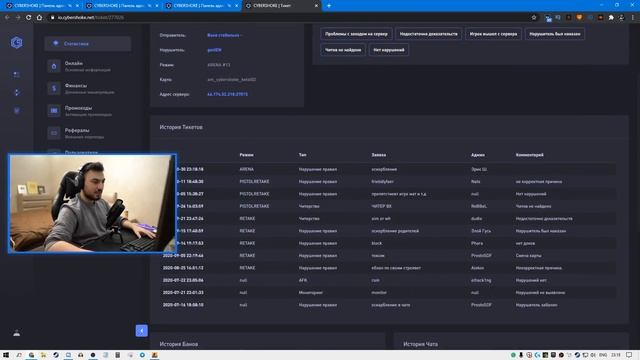
Task: Click the Промокоды section icon
Action: point(54,111)
